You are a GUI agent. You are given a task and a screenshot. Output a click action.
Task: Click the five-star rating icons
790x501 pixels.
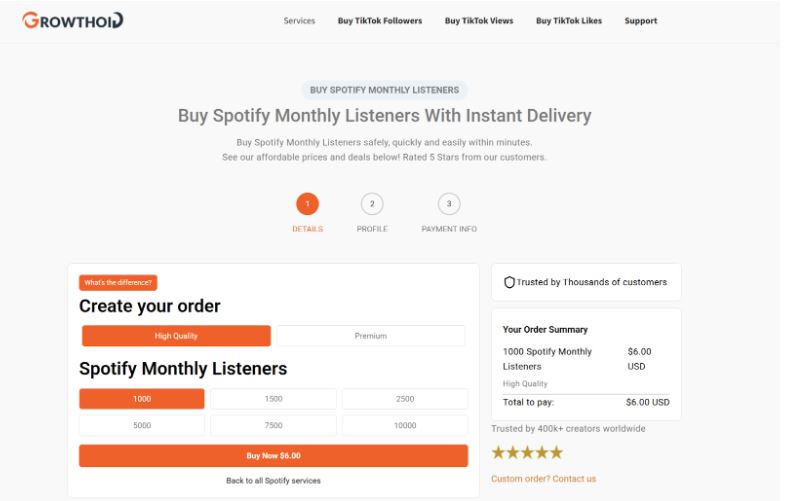point(527,453)
